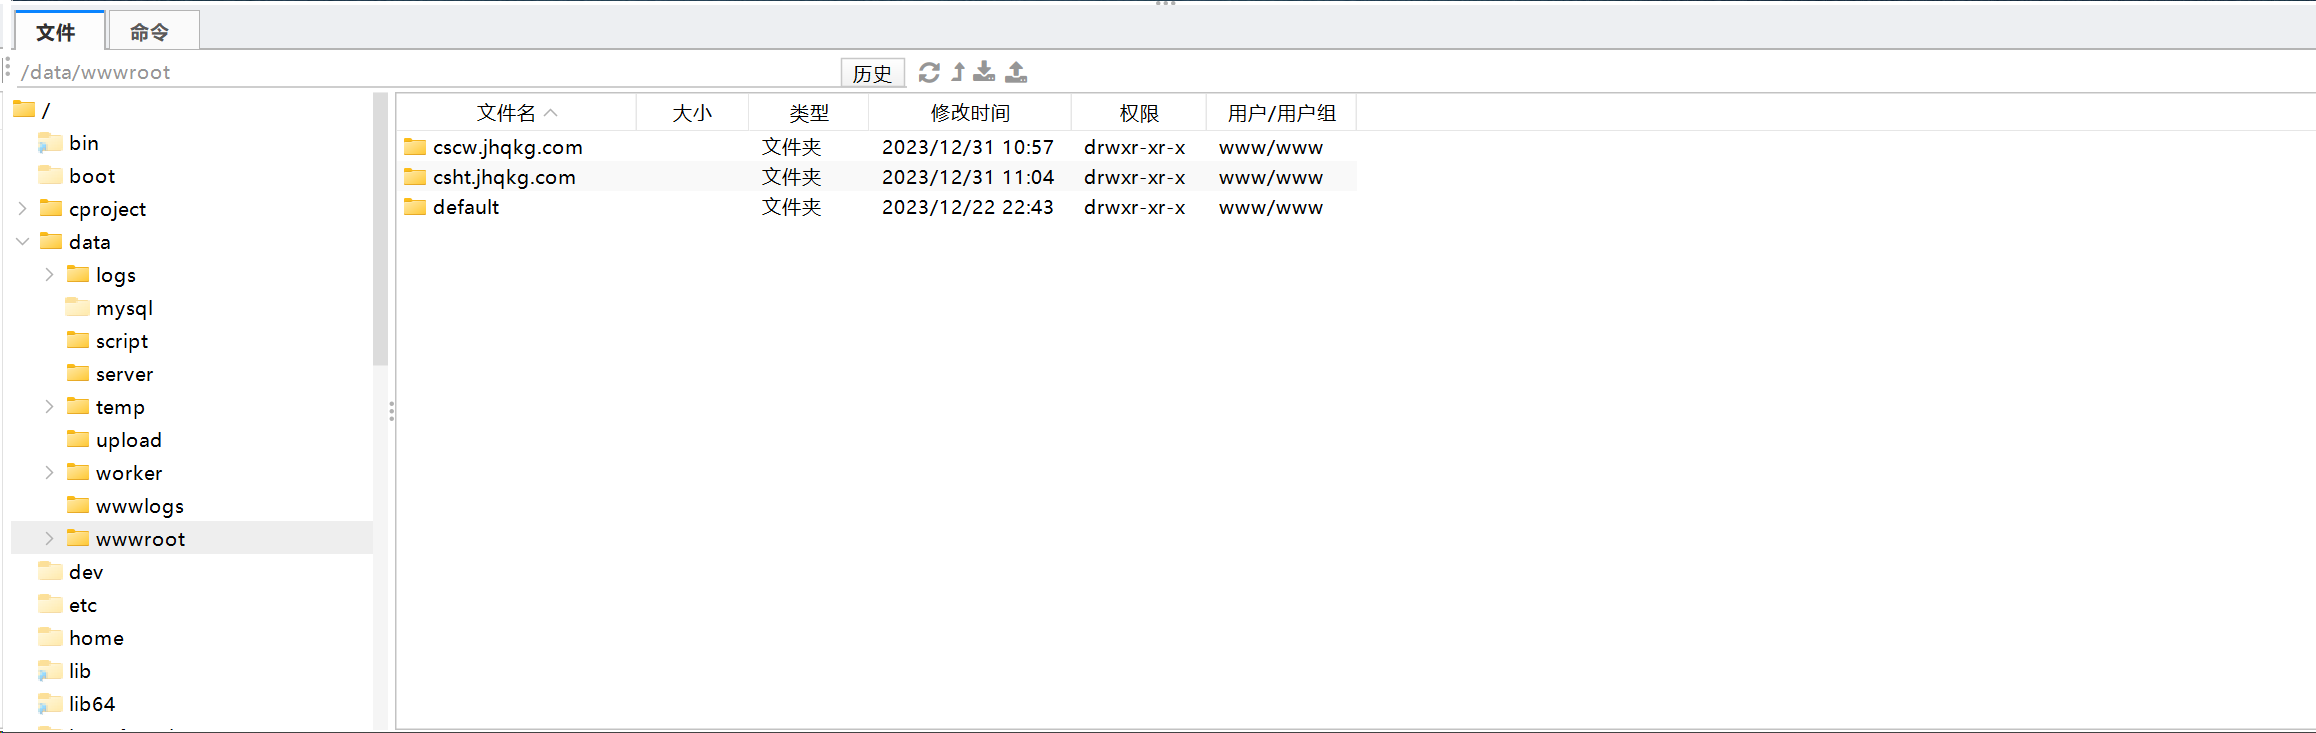Sort by the 权限 column header
The image size is (2316, 733).
(x=1139, y=113)
